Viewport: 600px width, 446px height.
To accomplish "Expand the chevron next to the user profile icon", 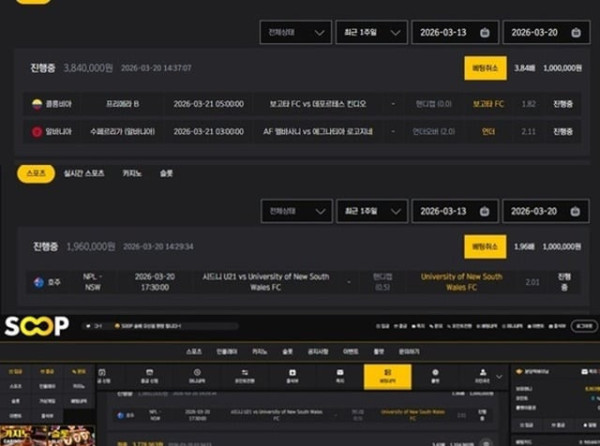I will tap(499, 377).
